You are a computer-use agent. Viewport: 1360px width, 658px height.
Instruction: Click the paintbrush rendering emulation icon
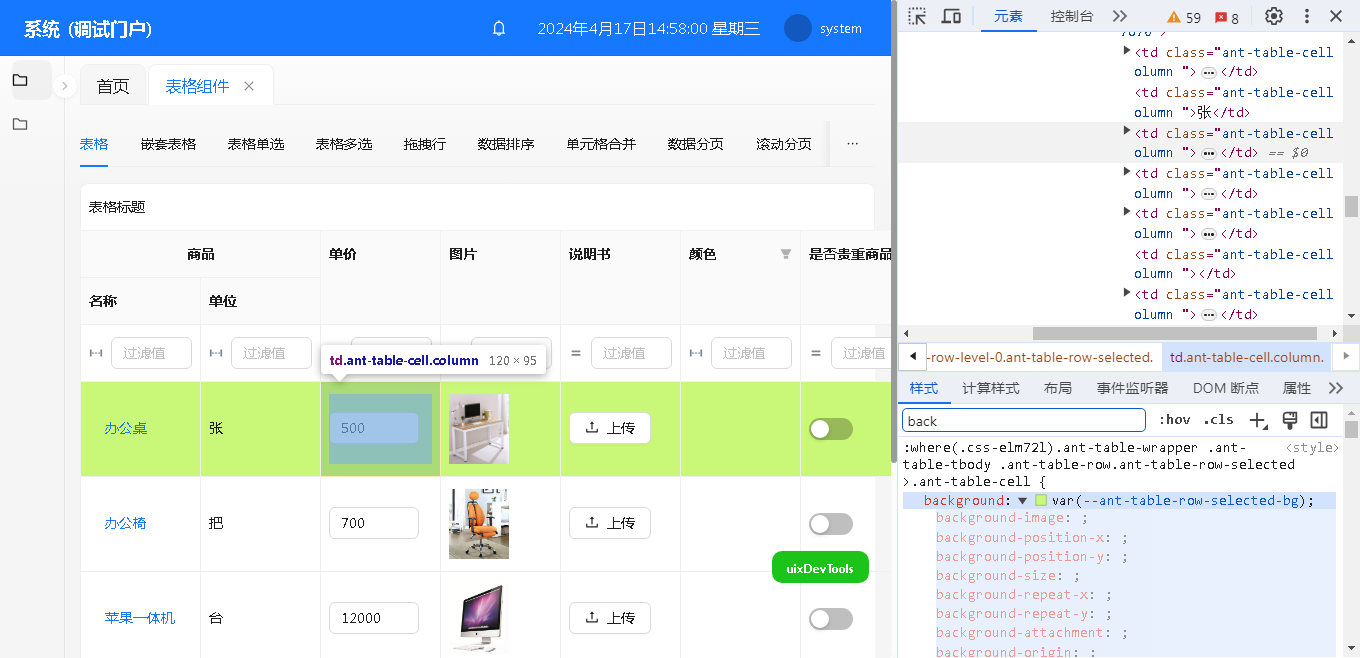tap(1289, 420)
